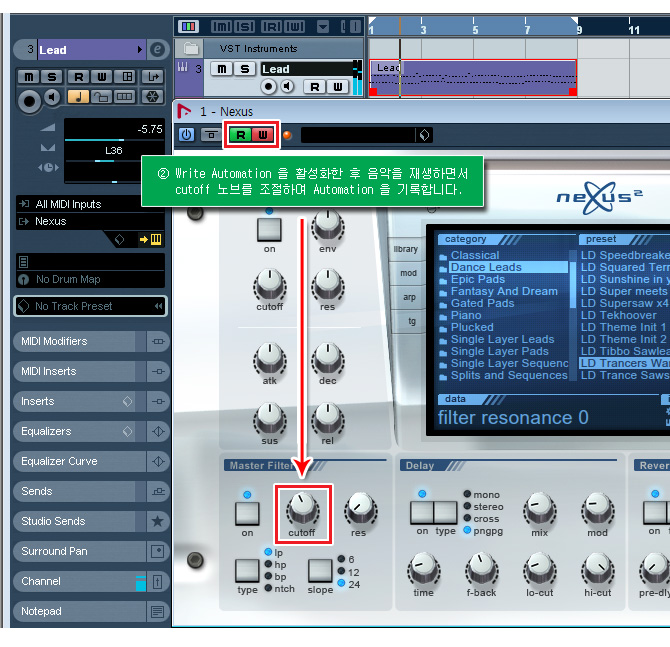Solo Lead track in the track list

[245, 69]
